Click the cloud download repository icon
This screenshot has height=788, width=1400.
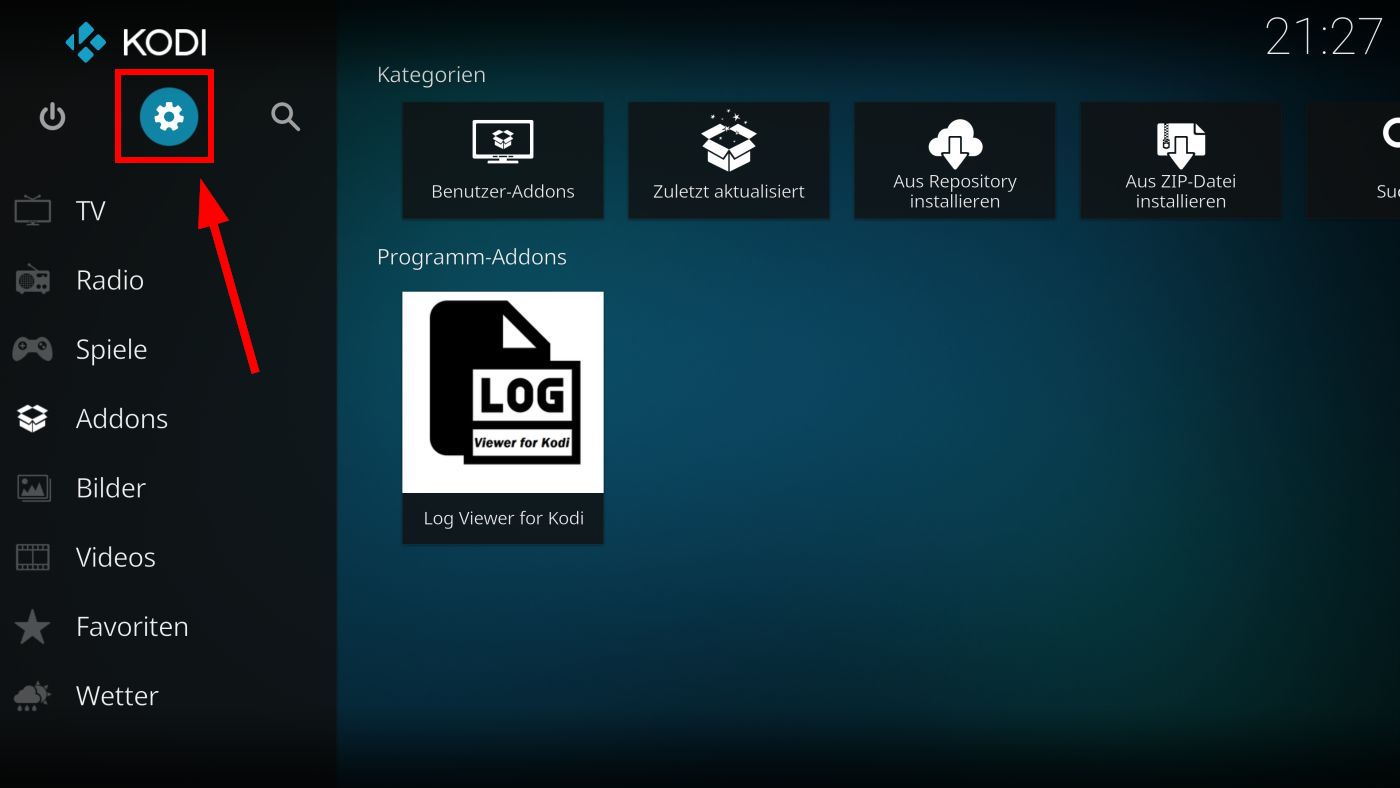955,142
